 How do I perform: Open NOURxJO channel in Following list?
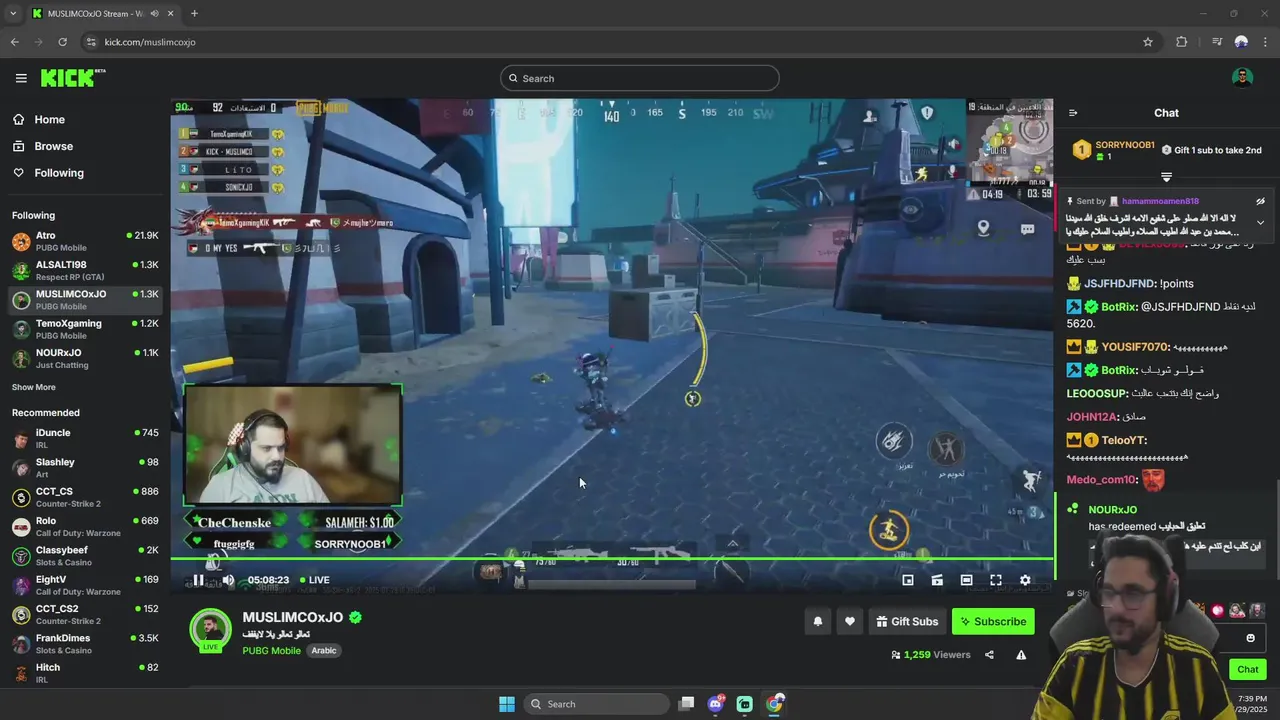click(x=85, y=358)
